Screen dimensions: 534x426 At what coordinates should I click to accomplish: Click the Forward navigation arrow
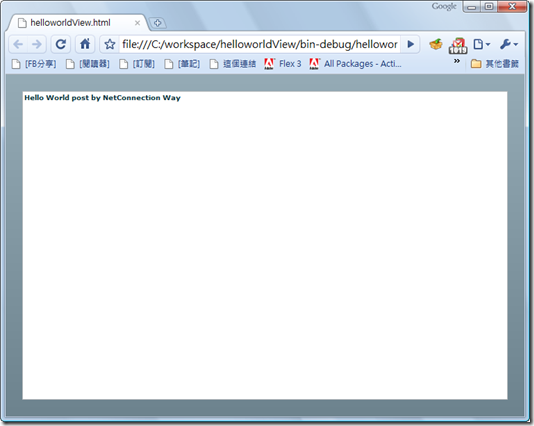(x=36, y=44)
